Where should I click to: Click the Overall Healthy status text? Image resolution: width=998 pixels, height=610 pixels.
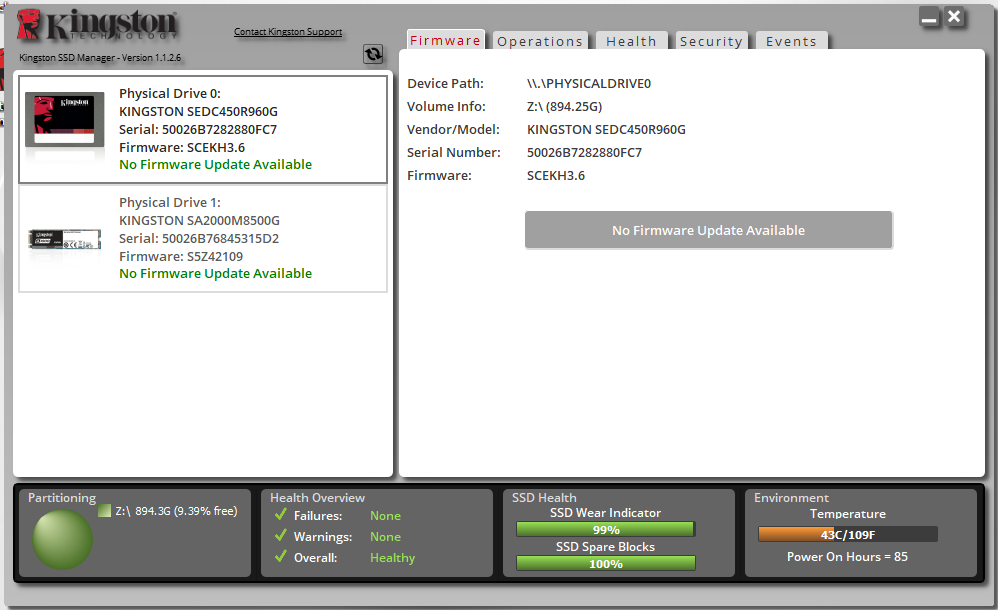coord(393,557)
